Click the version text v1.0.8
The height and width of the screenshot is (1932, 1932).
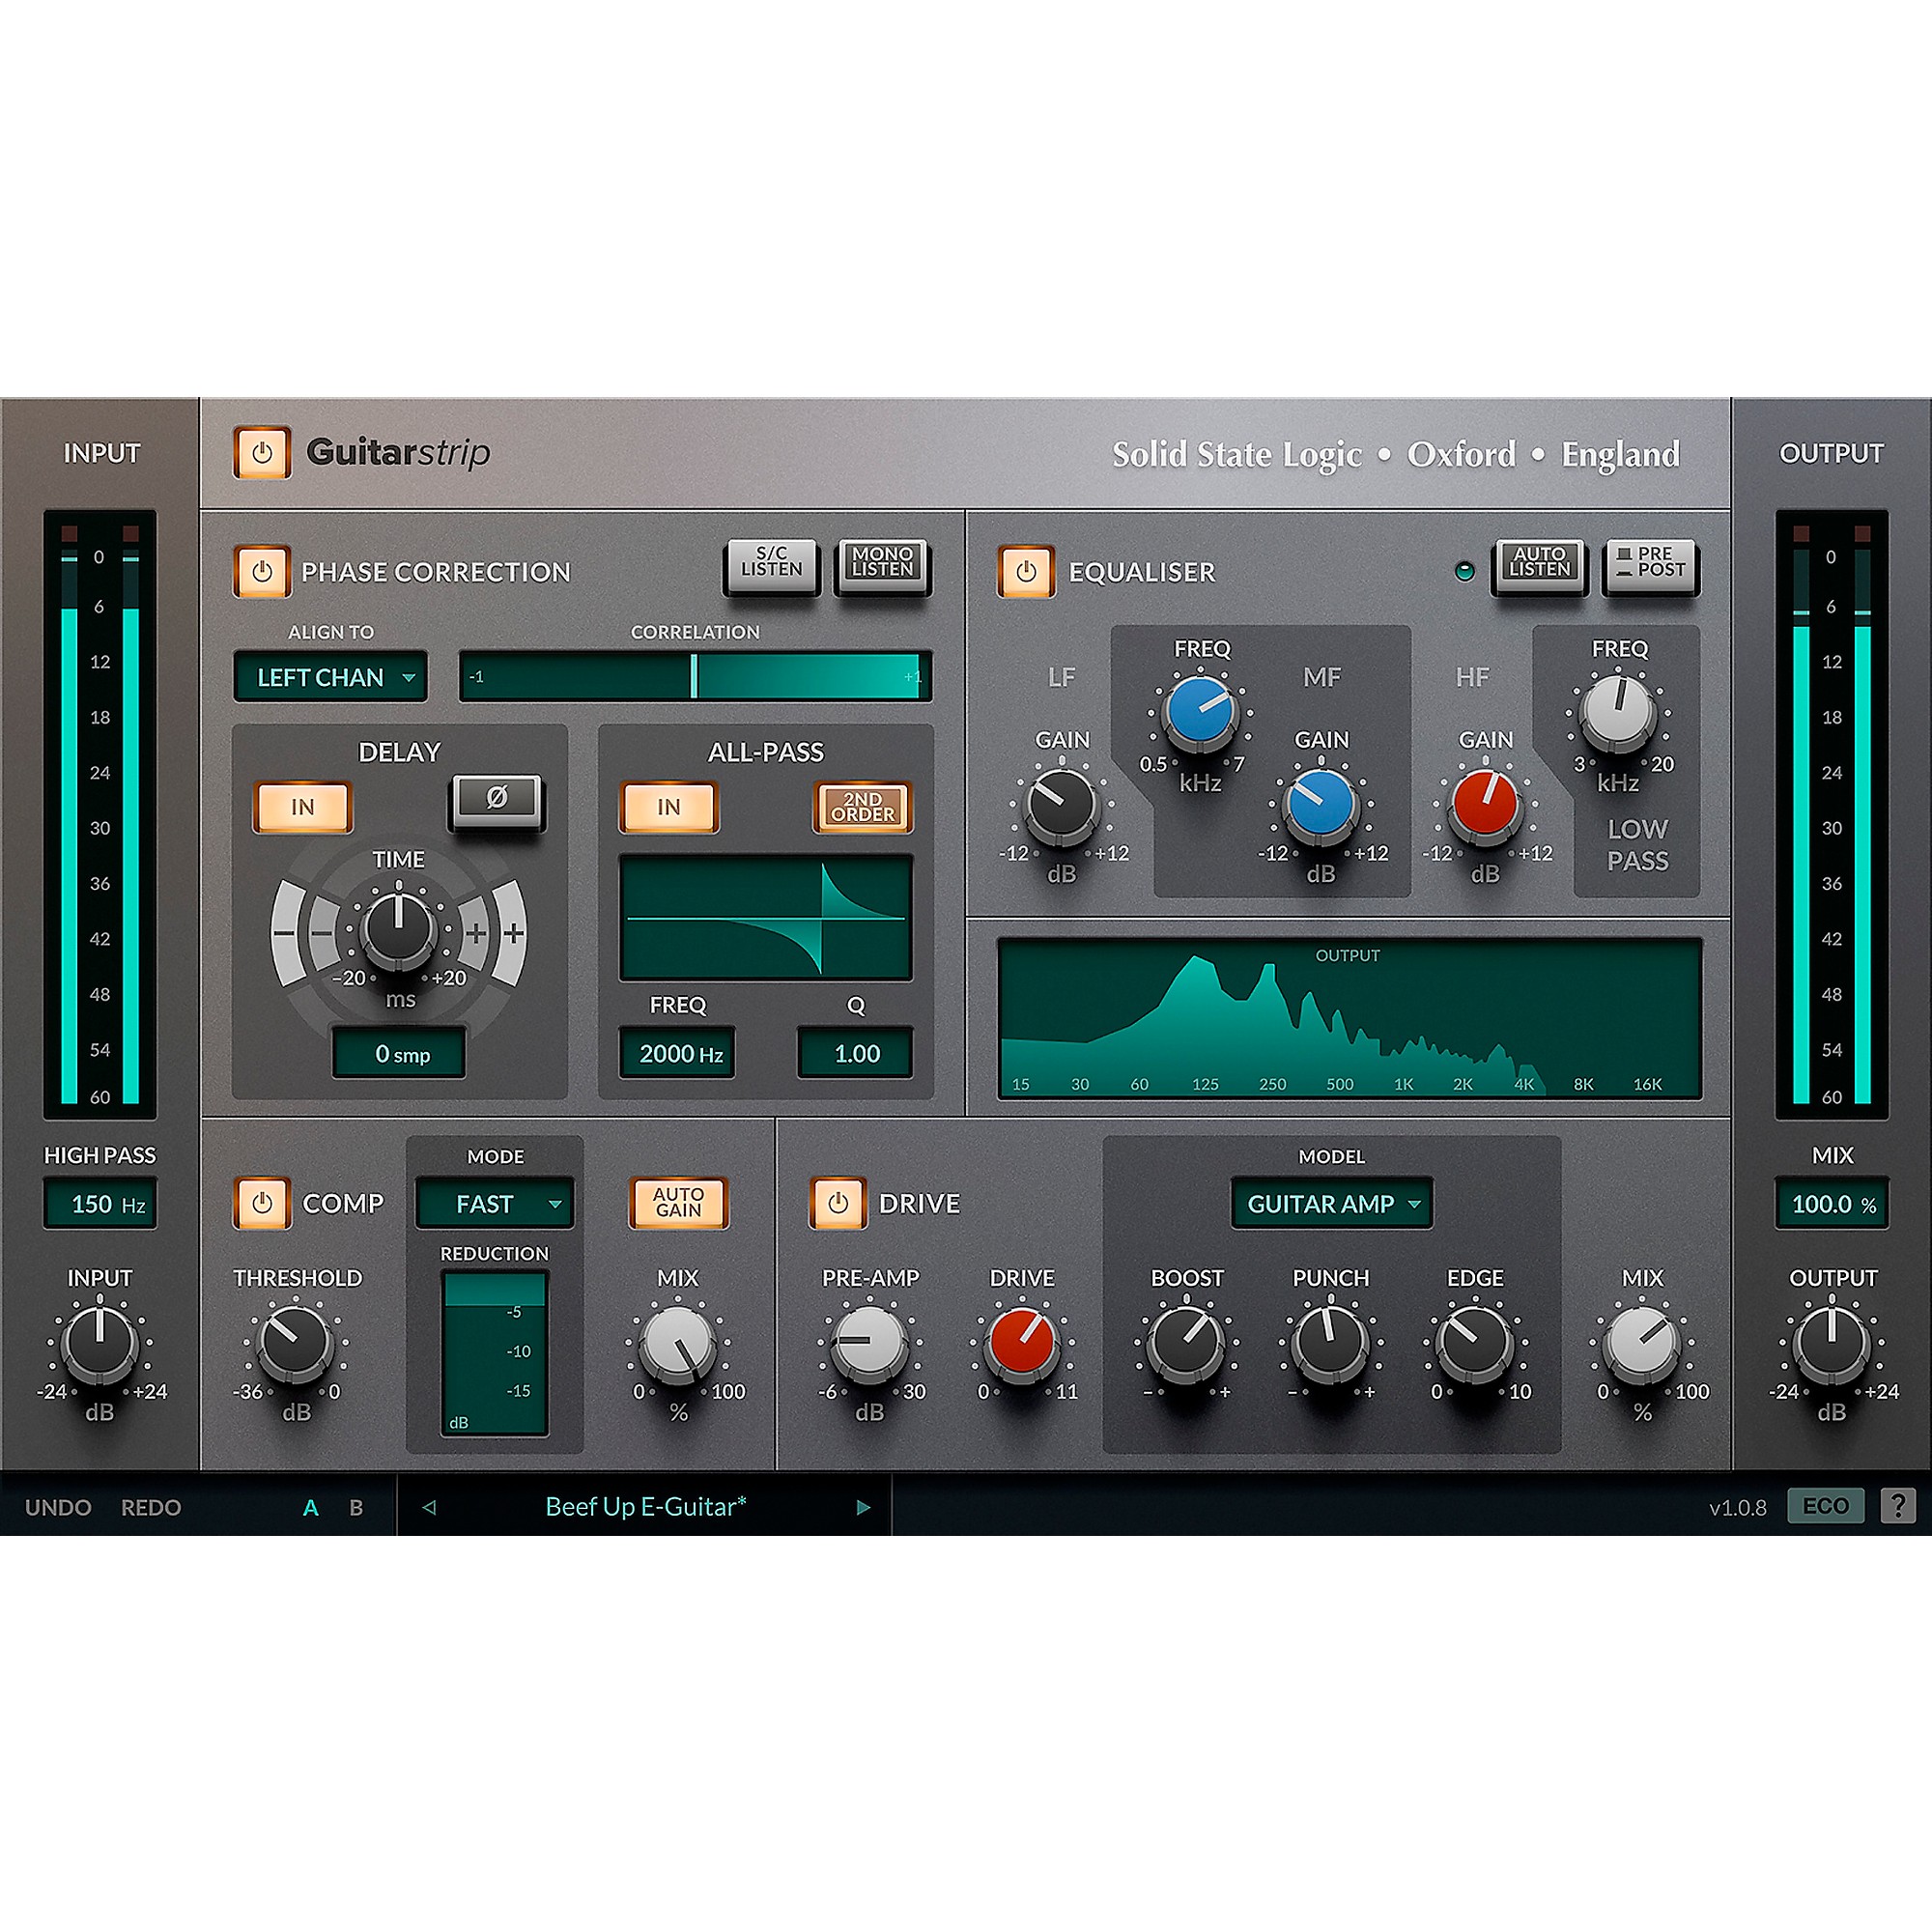click(1737, 1508)
